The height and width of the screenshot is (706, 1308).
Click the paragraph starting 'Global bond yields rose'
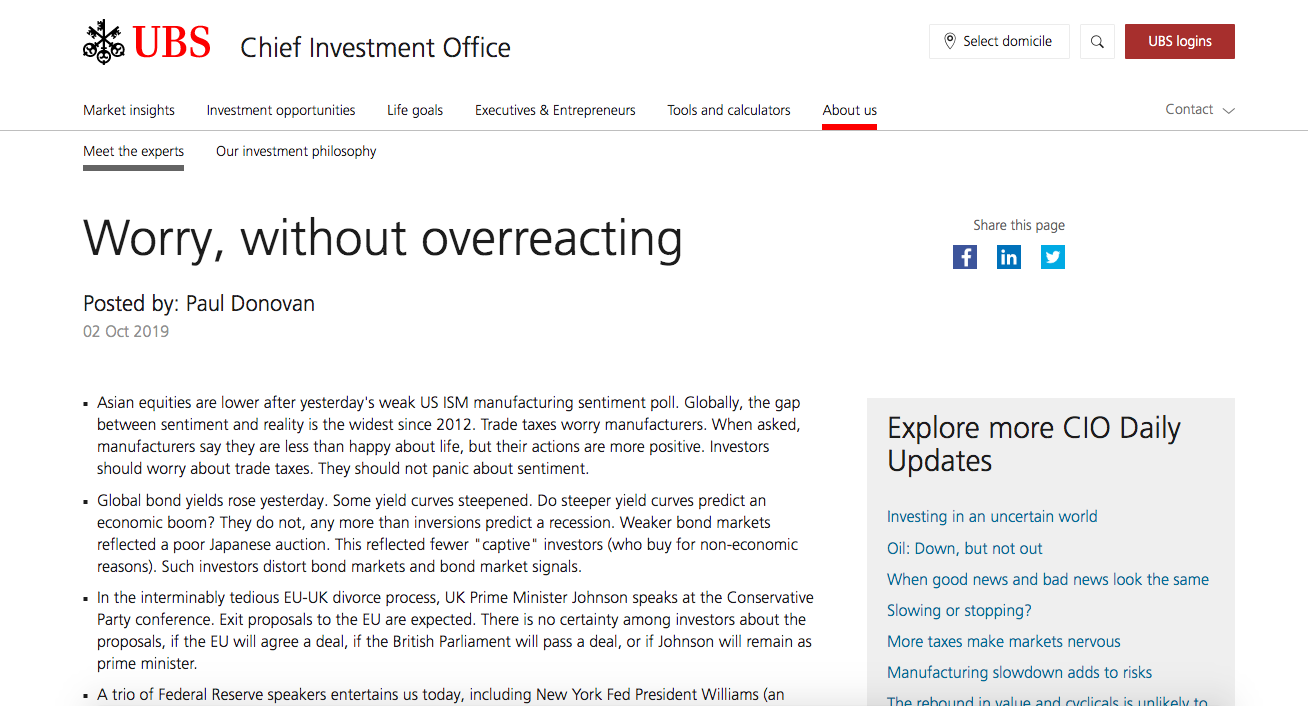point(448,534)
